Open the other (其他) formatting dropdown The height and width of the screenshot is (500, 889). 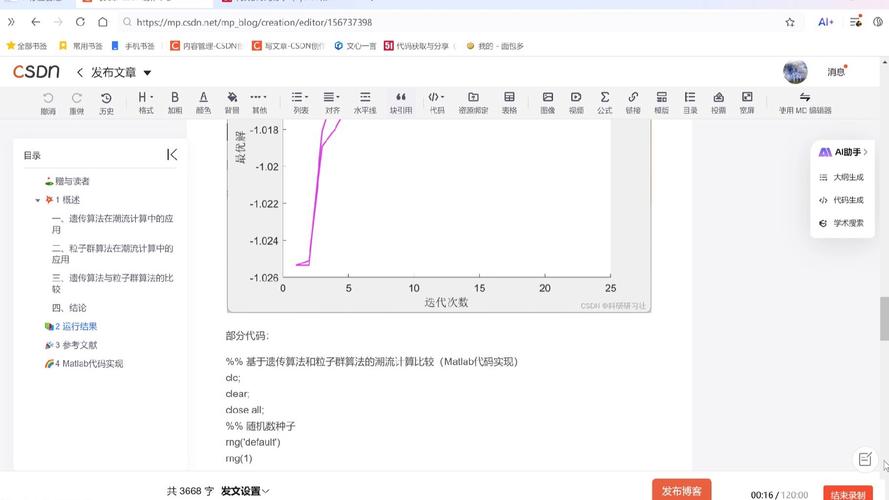pyautogui.click(x=259, y=103)
